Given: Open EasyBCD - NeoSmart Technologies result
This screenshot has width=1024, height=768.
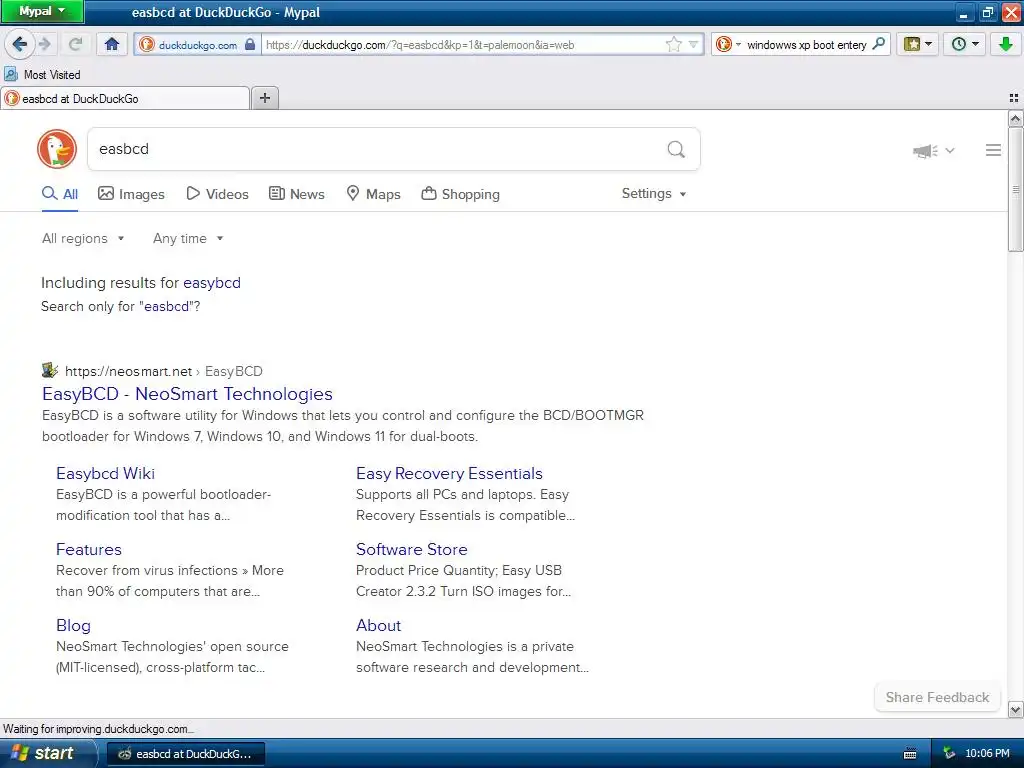Looking at the screenshot, I should [187, 394].
